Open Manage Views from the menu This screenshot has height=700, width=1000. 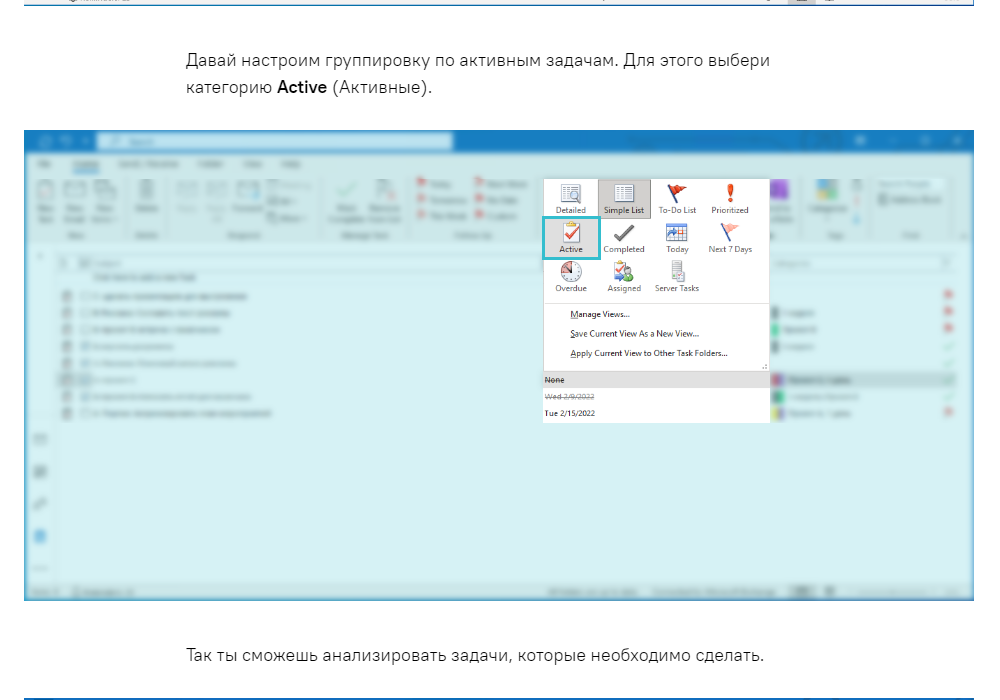click(600, 314)
